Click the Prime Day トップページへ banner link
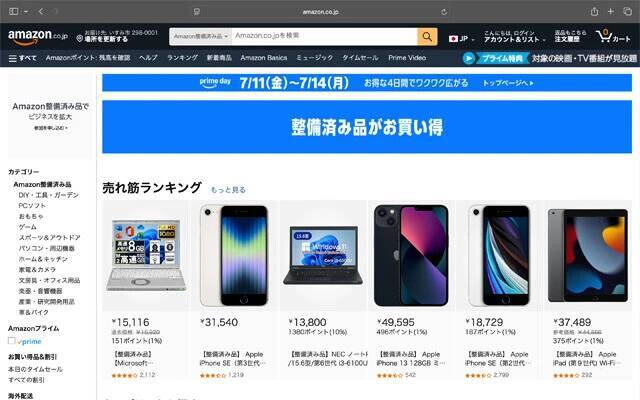Screen dimensions: 640x400 (508, 83)
